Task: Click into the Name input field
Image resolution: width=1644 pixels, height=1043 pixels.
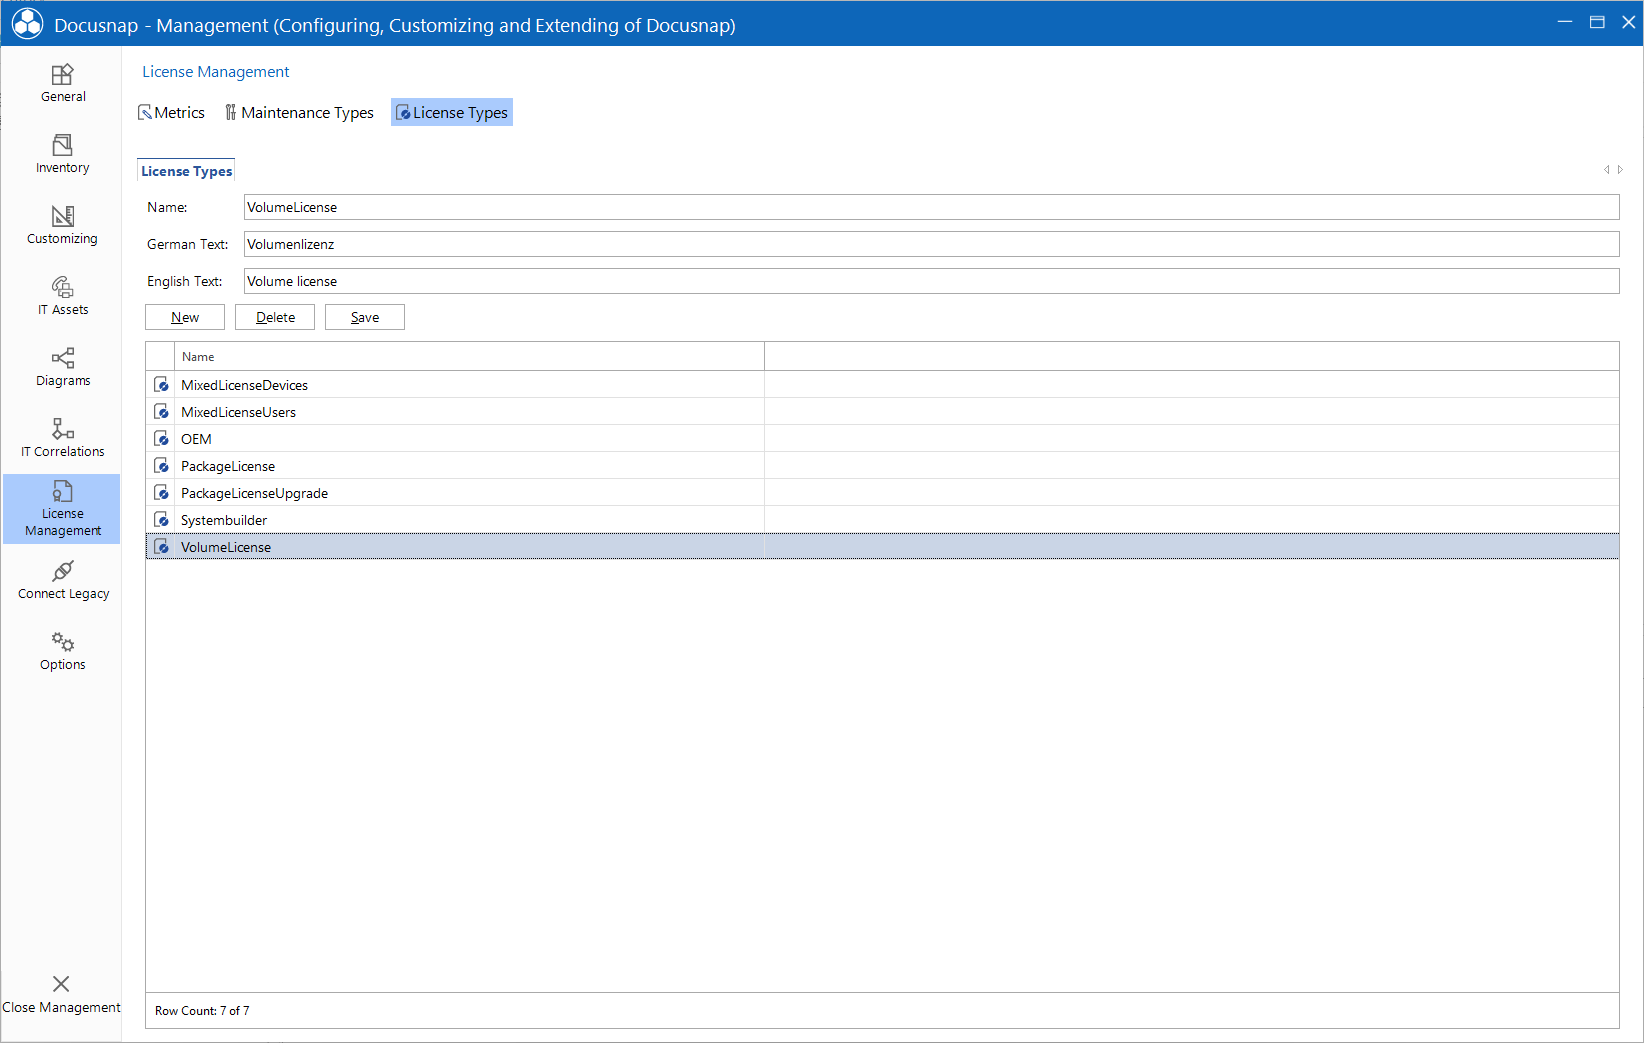Action: point(931,207)
